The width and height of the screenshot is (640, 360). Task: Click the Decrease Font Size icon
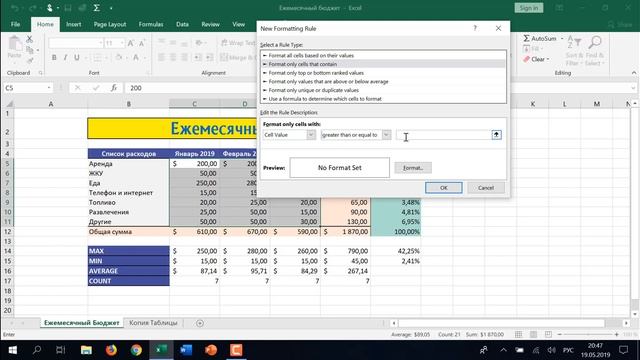142,43
